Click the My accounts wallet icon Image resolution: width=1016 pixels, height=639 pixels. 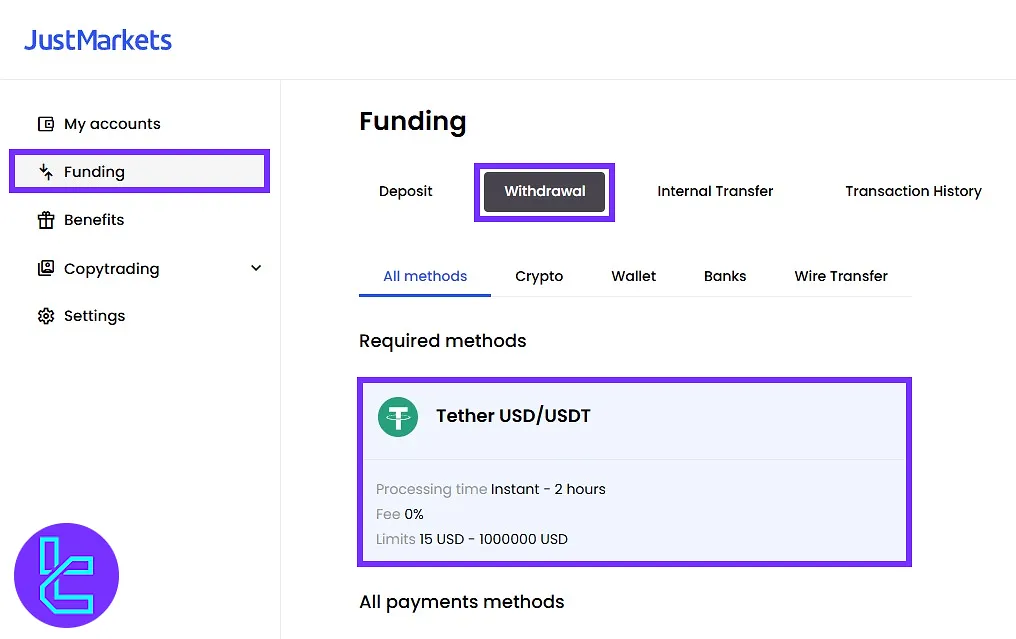click(46, 124)
